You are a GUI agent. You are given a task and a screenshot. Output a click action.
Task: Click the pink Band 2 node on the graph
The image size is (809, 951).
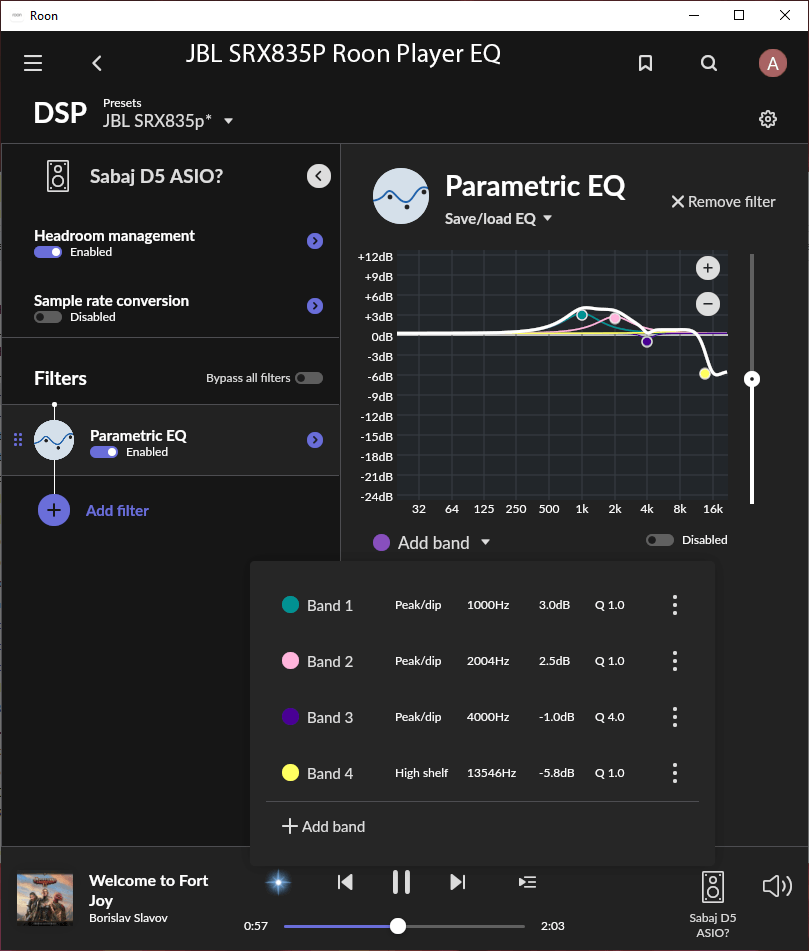coord(615,318)
